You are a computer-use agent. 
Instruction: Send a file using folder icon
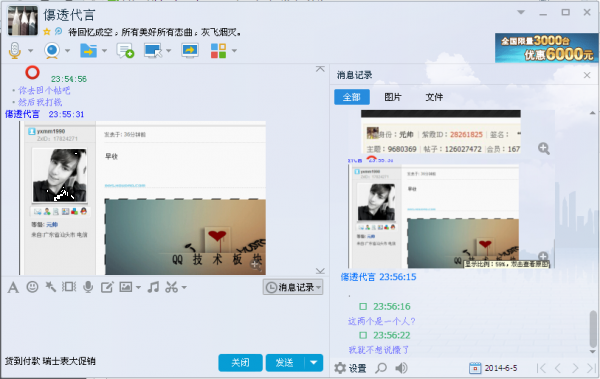point(88,50)
